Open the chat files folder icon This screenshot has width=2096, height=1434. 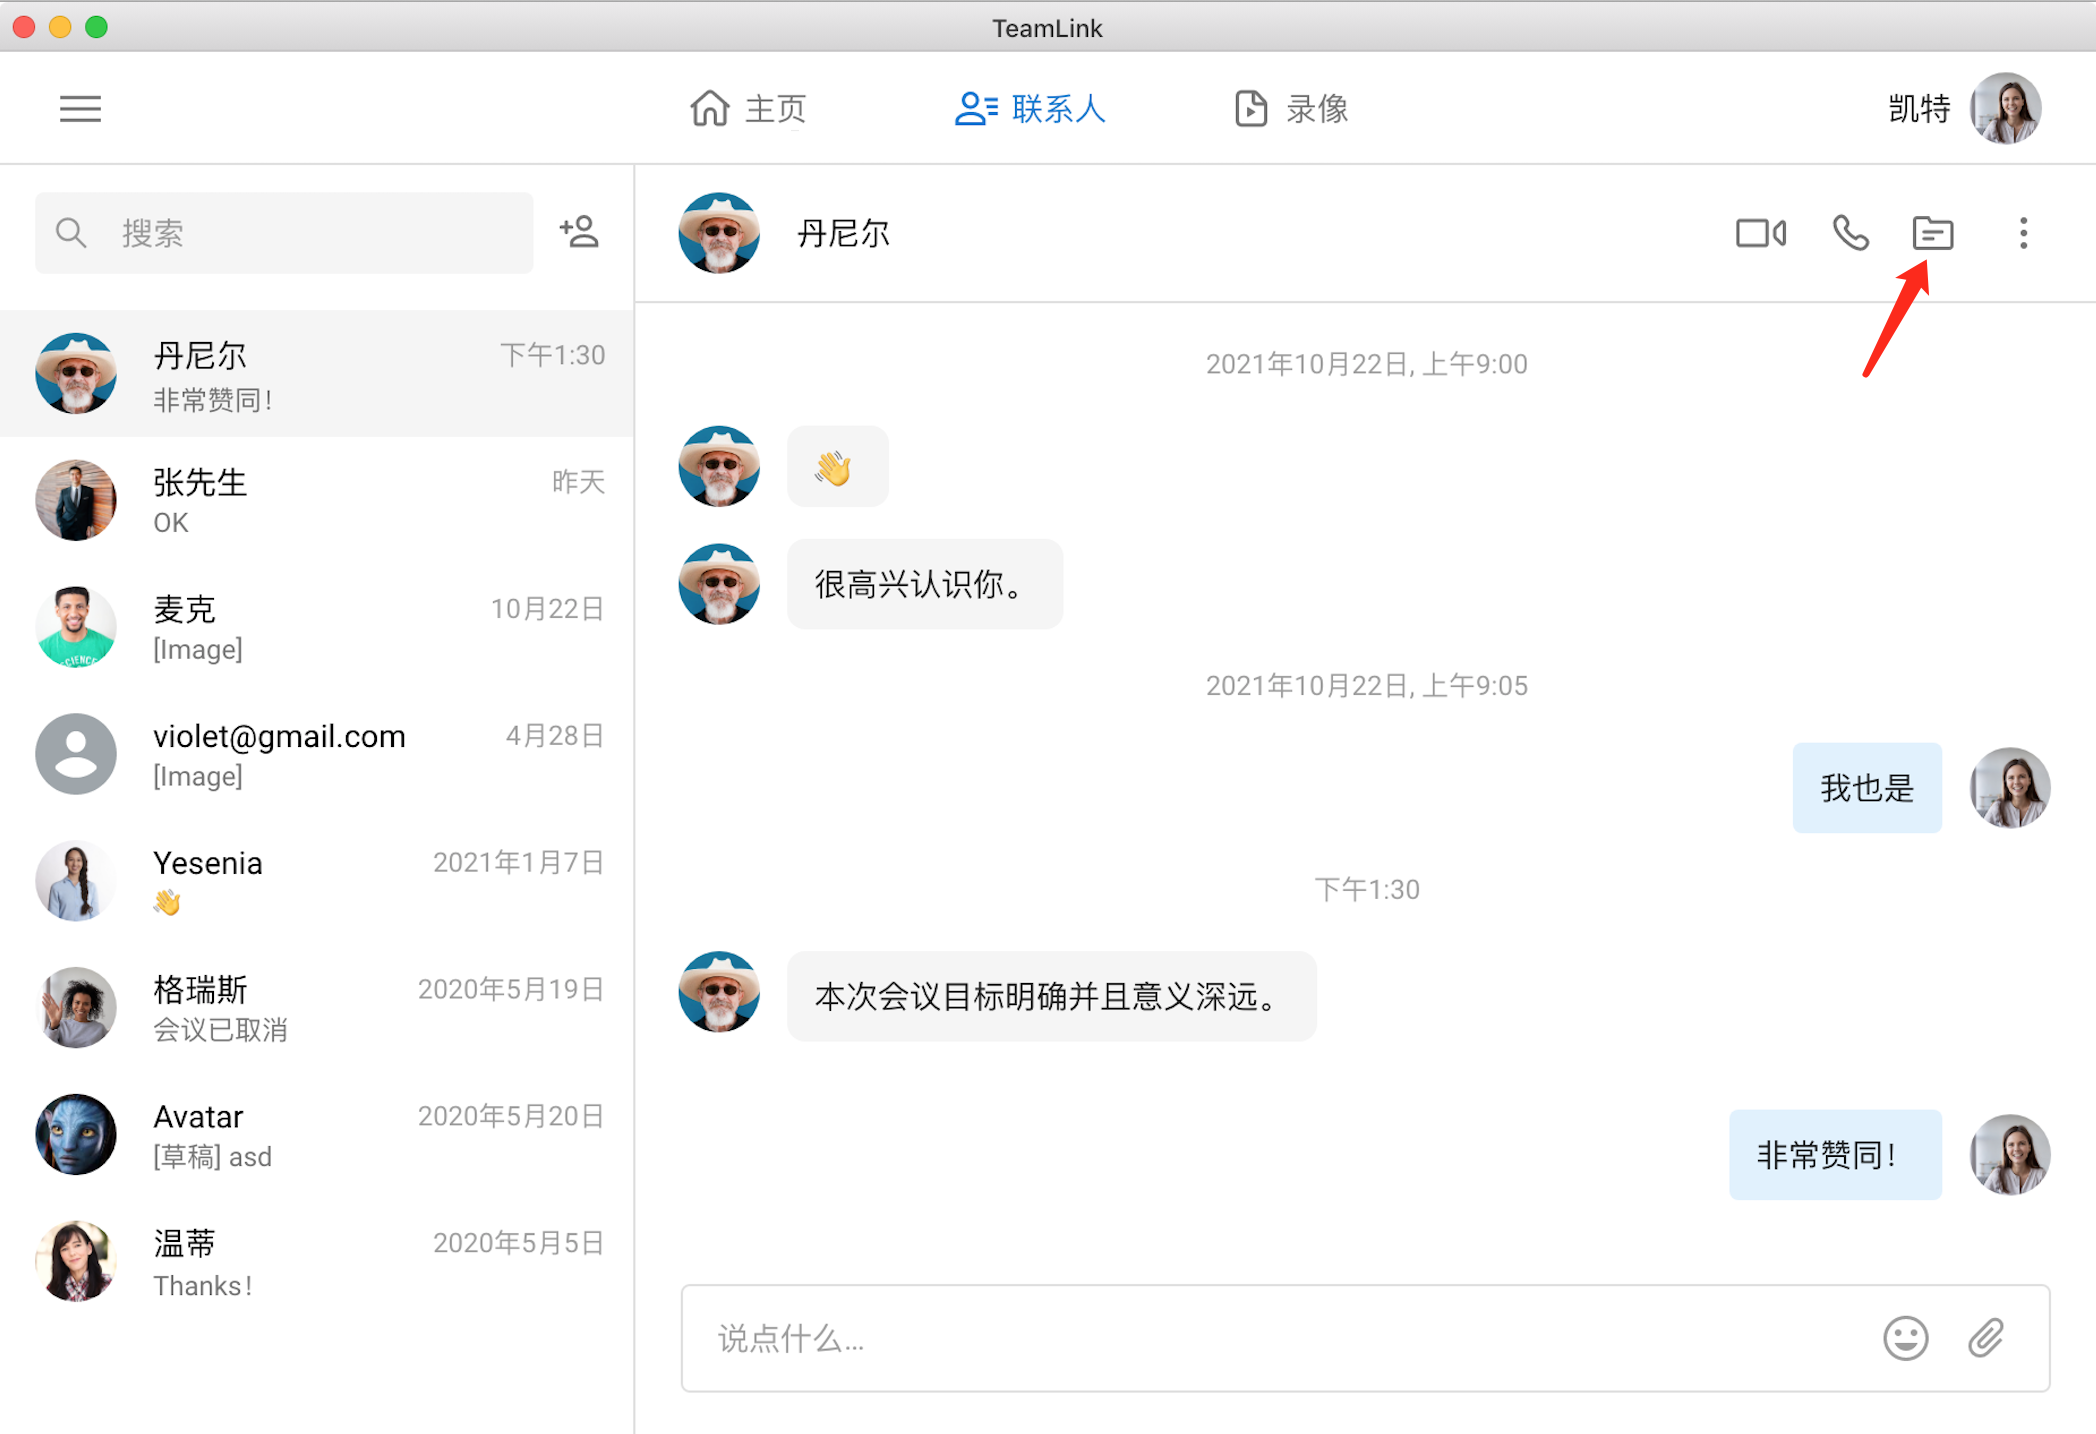[1932, 233]
